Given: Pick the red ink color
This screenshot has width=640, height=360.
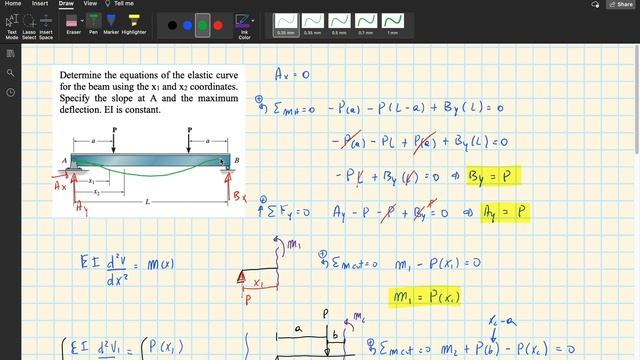Looking at the screenshot, I should click(x=218, y=25).
